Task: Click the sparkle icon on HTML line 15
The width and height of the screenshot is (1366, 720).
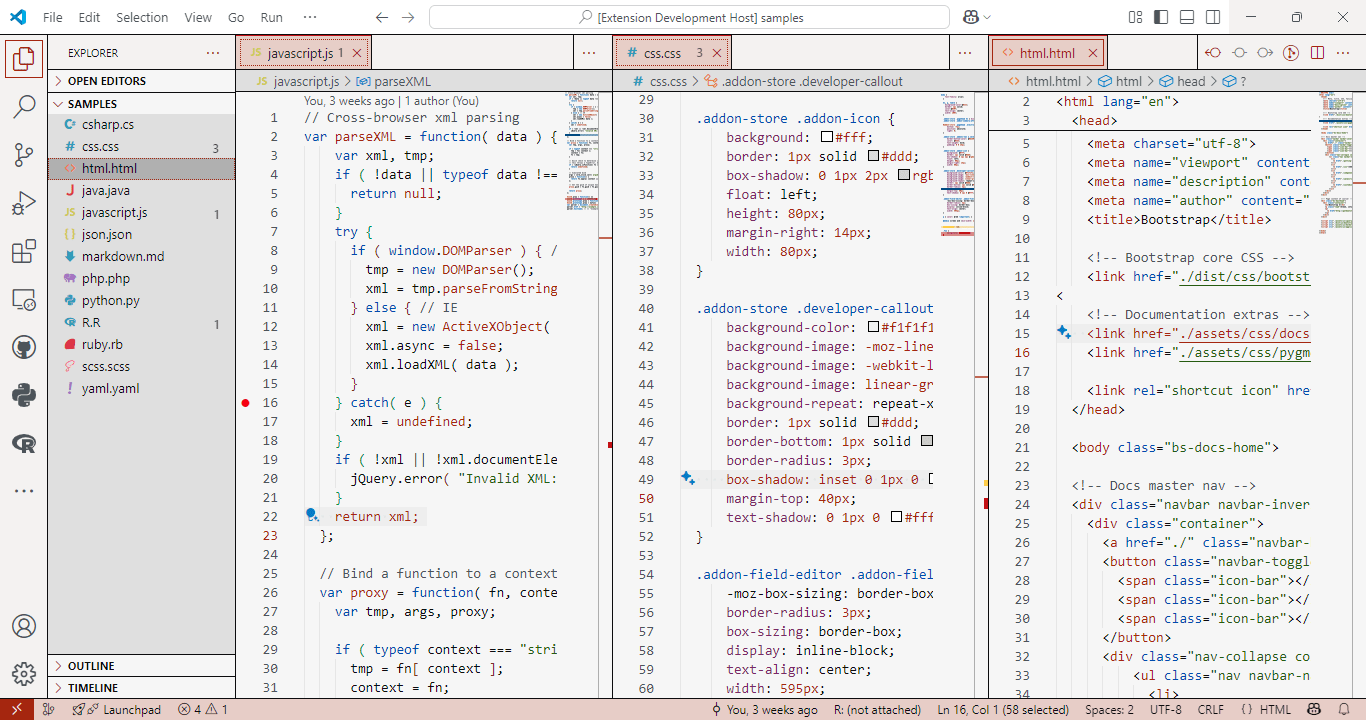Action: 1064,332
